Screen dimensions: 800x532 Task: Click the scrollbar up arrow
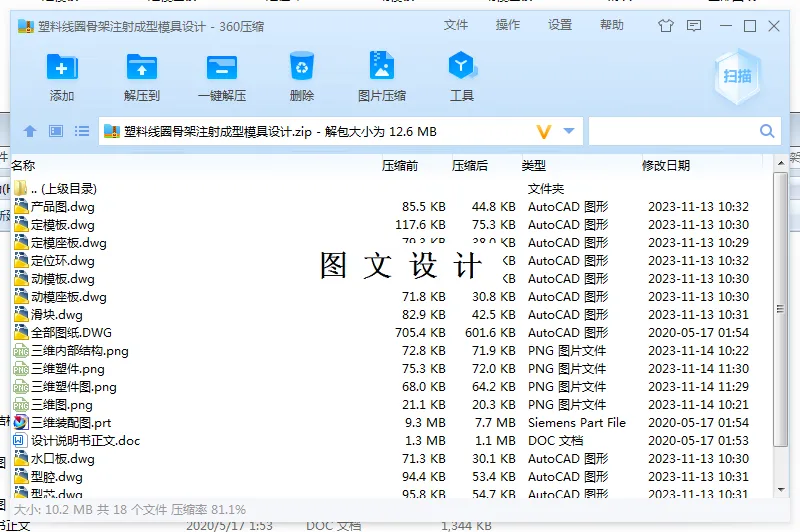coord(781,163)
